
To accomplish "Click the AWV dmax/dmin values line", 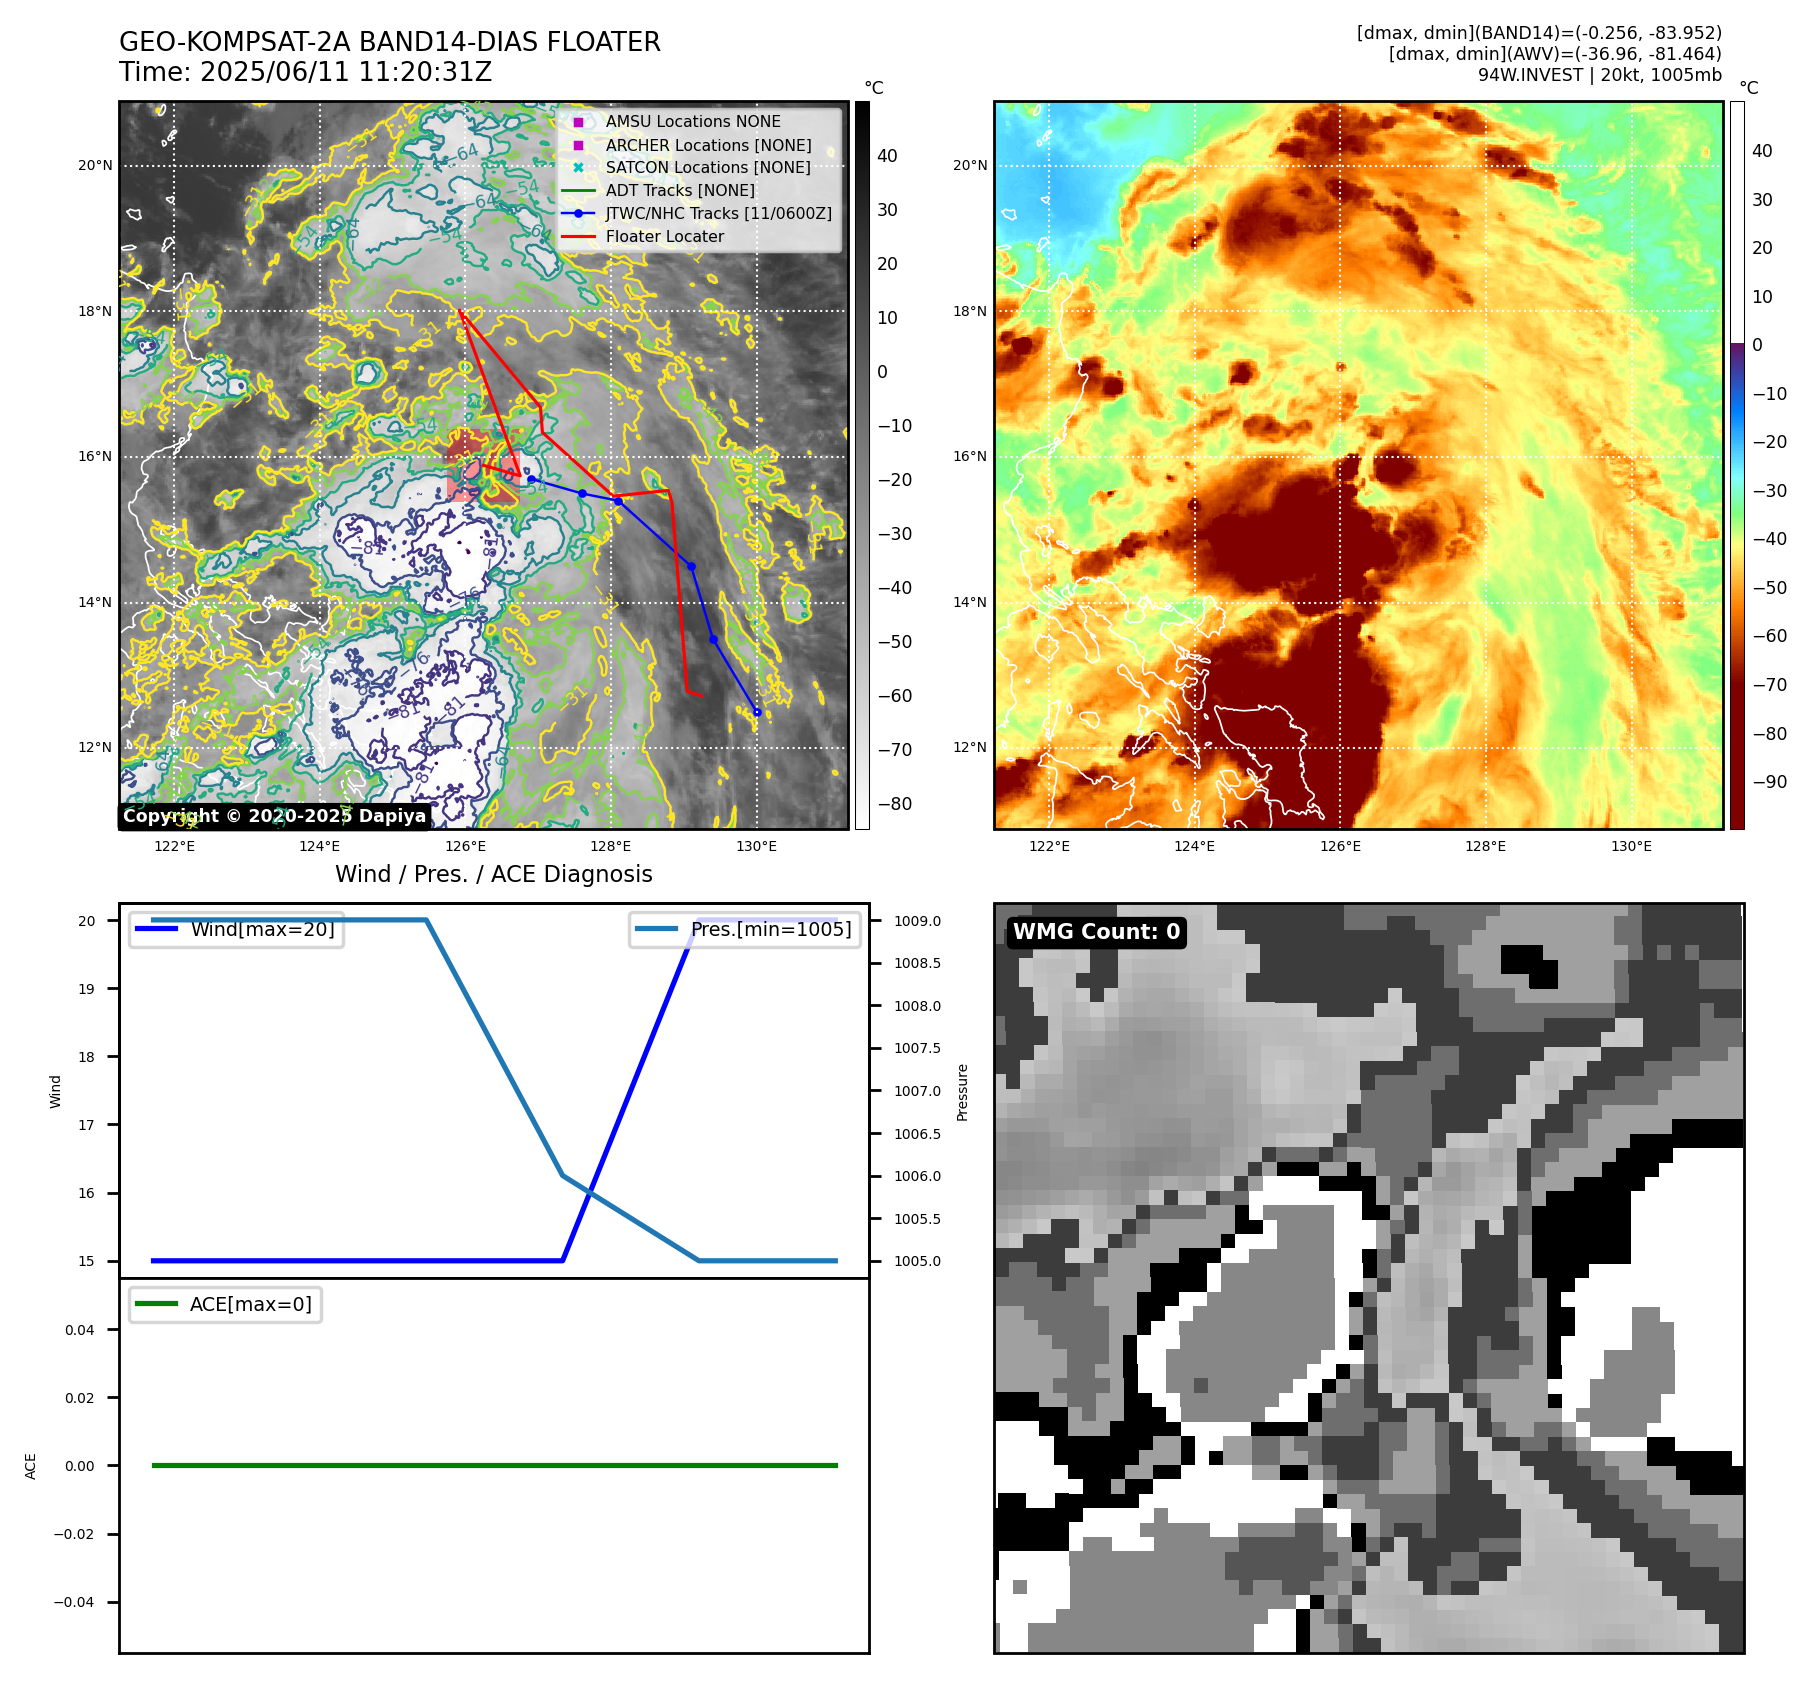I will (1555, 54).
